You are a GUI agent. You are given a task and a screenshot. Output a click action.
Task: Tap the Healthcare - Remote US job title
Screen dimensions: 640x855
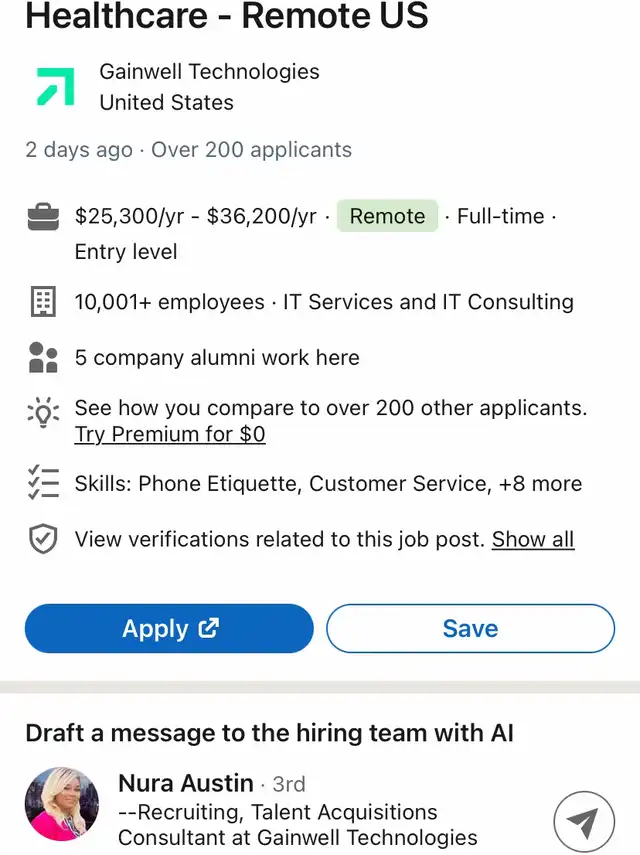[x=227, y=16]
